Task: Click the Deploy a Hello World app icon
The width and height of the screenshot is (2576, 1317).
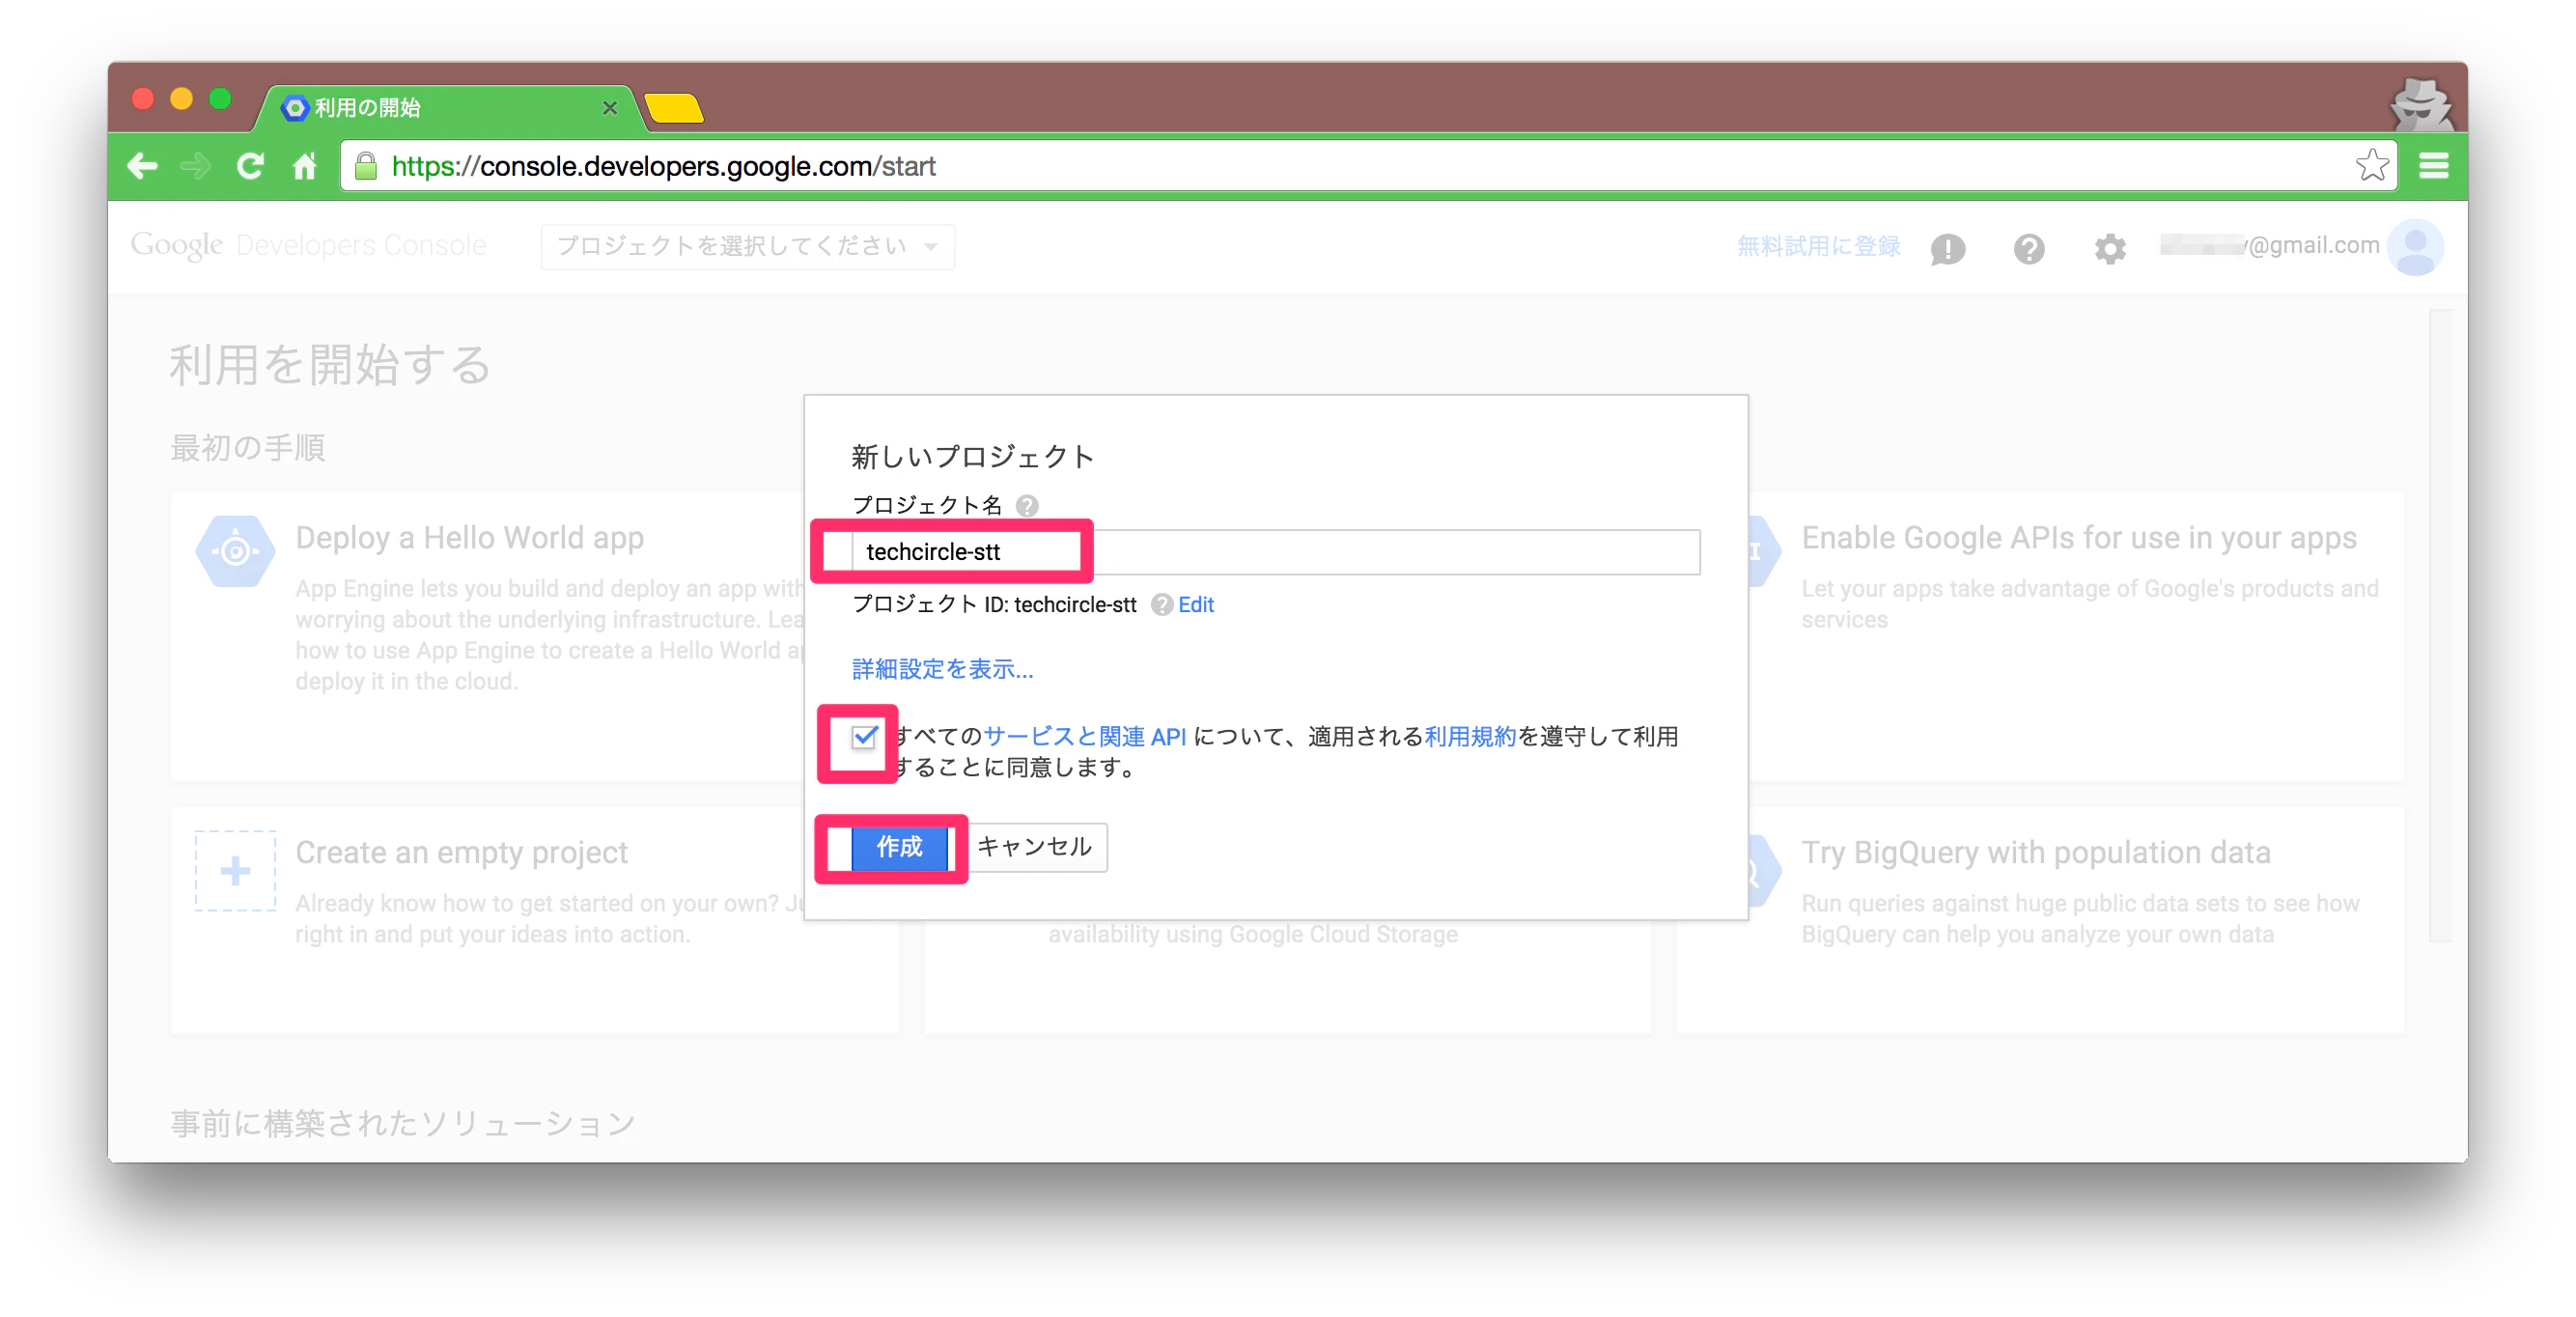Action: pos(235,551)
